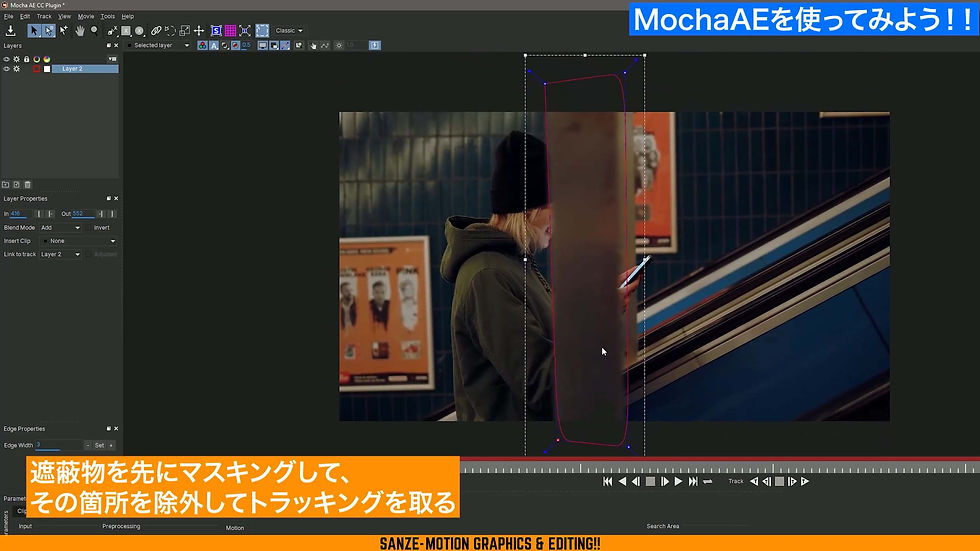Open the Selected layer view dropdown
The width and height of the screenshot is (980, 551).
click(159, 46)
